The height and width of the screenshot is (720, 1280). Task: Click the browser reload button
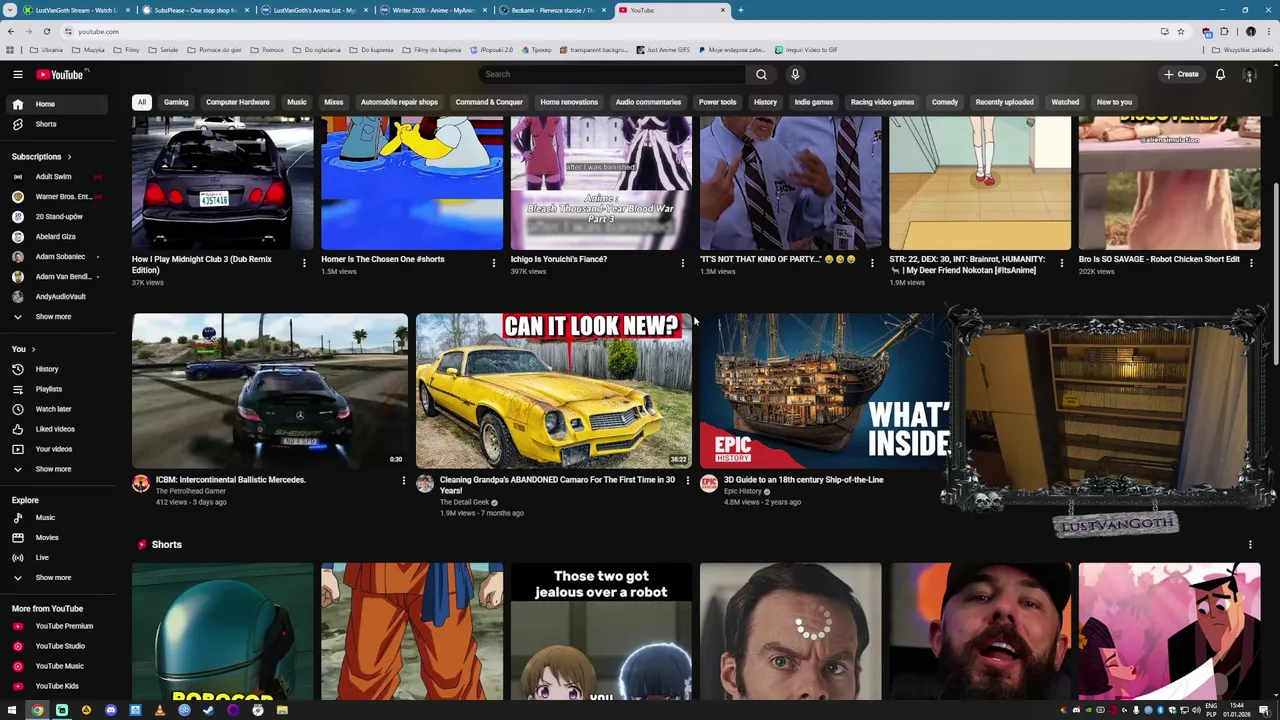tap(46, 31)
